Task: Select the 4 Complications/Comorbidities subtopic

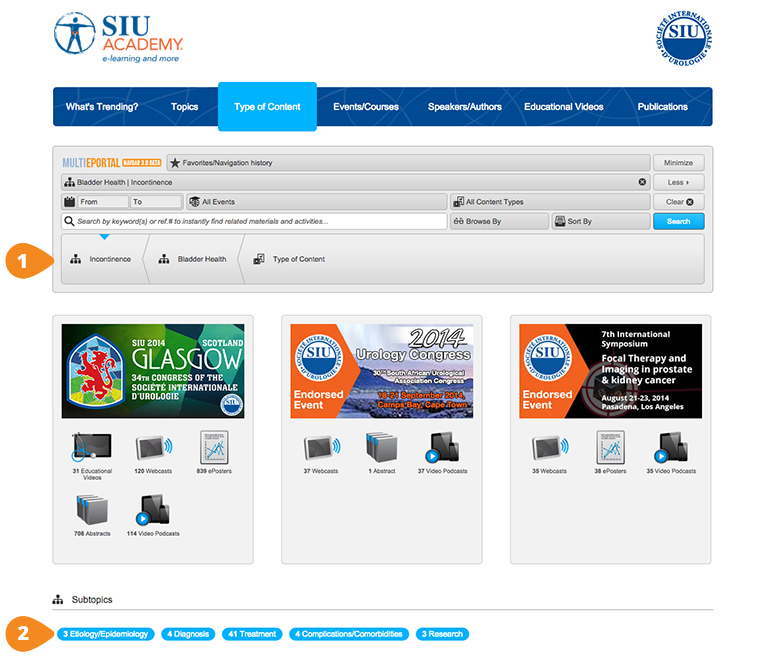Action: (x=349, y=634)
